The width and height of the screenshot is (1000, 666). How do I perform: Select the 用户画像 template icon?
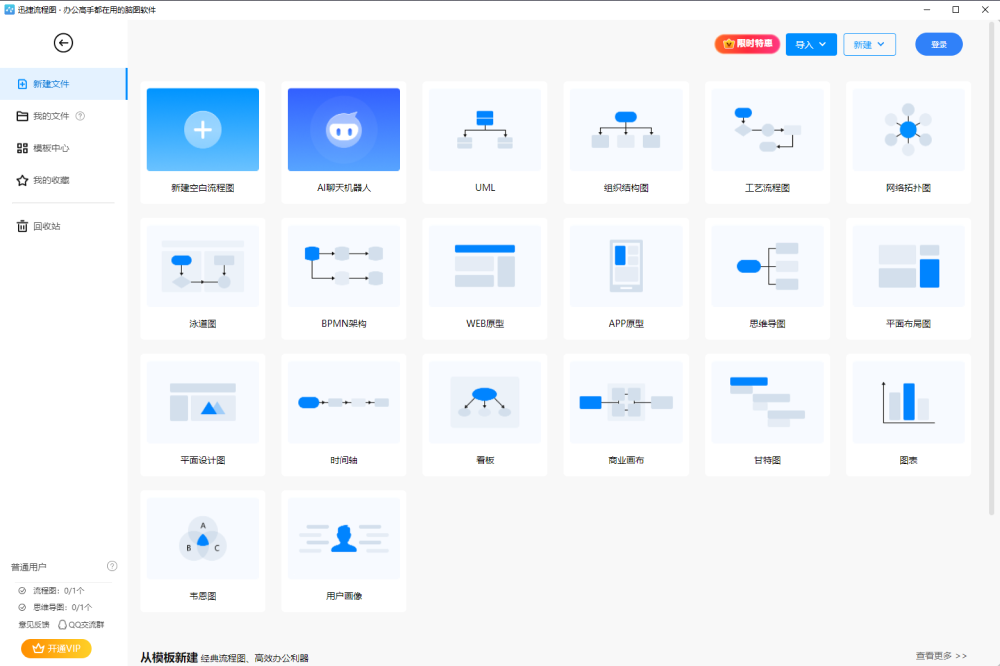pyautogui.click(x=344, y=538)
